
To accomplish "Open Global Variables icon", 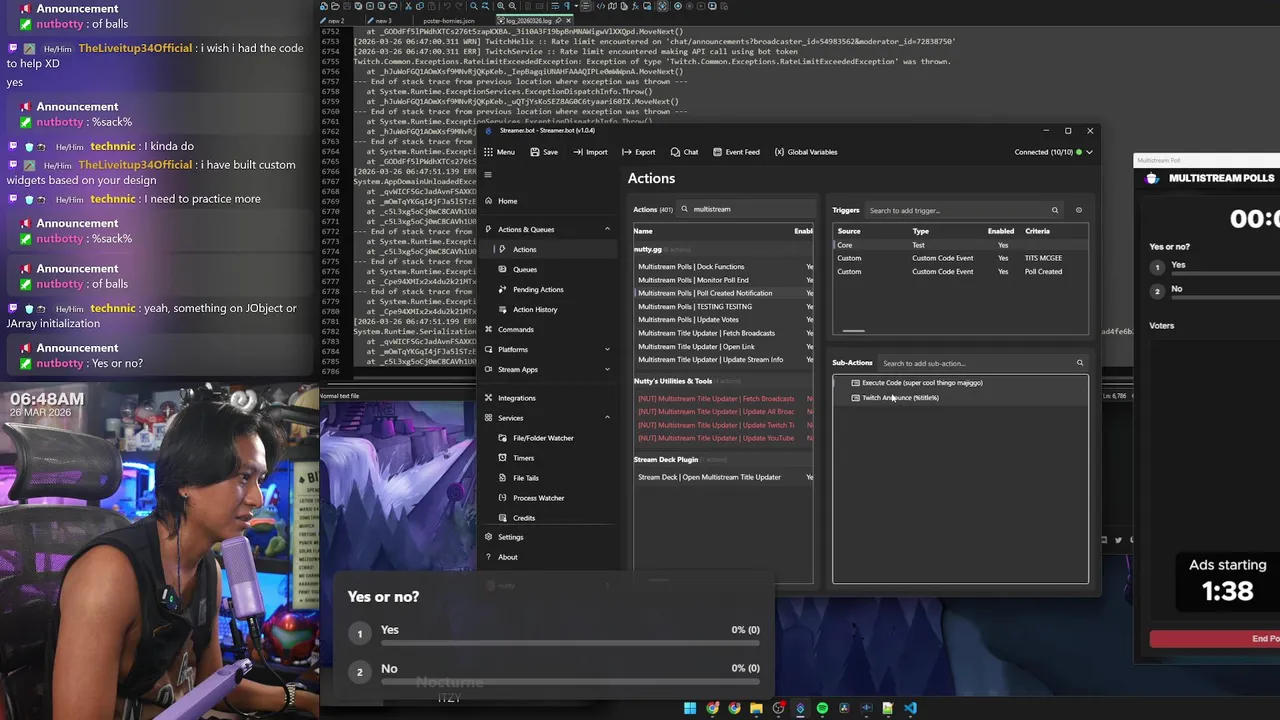I will click(x=779, y=152).
